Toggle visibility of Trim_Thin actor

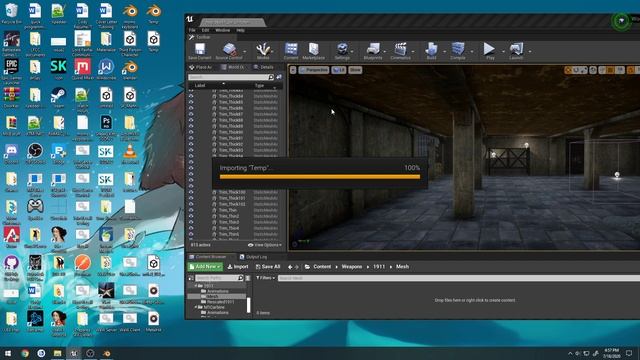coord(191,210)
